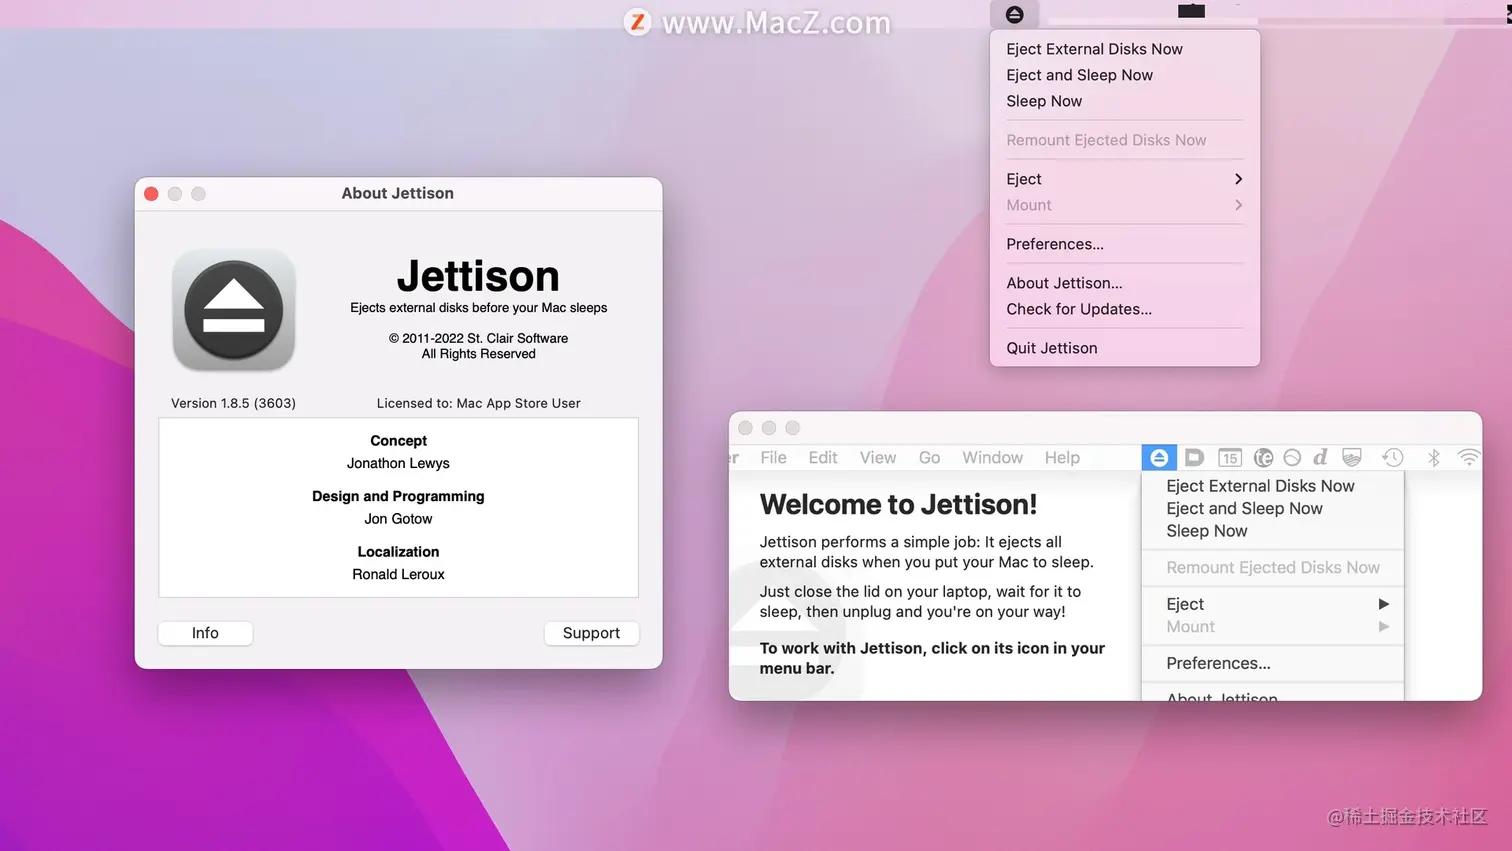The image size is (1512, 851).
Task: Expand the Mount submenu arrow in the top dropdown
Action: [x=1238, y=205]
